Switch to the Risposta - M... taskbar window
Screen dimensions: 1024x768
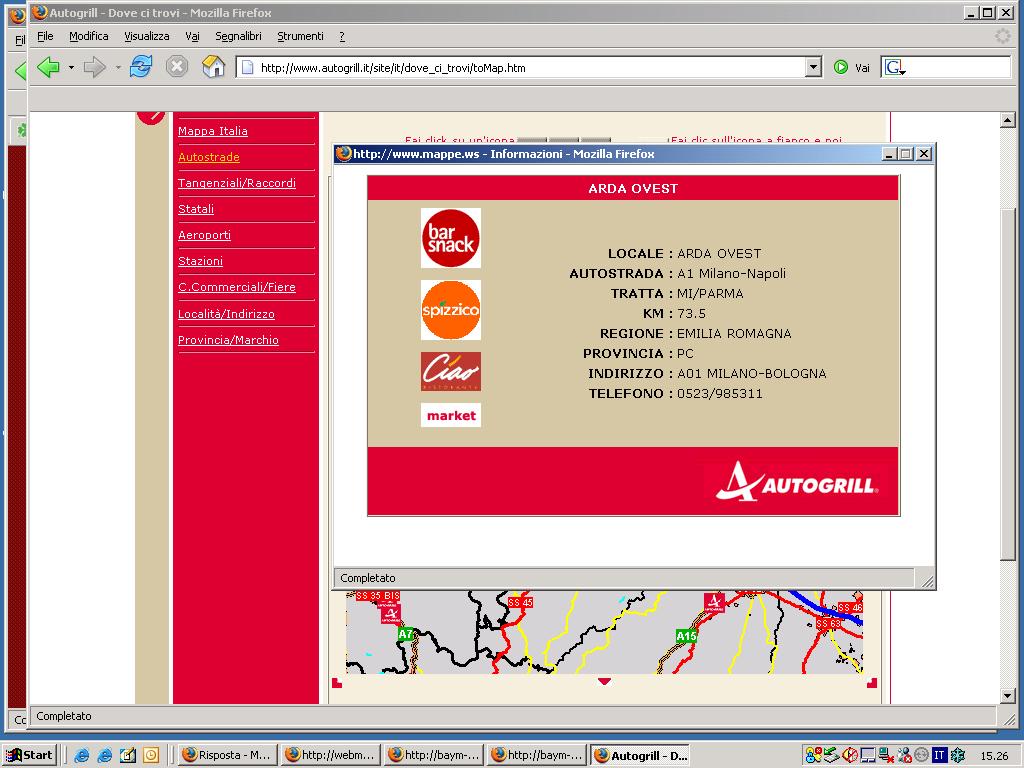(227, 755)
